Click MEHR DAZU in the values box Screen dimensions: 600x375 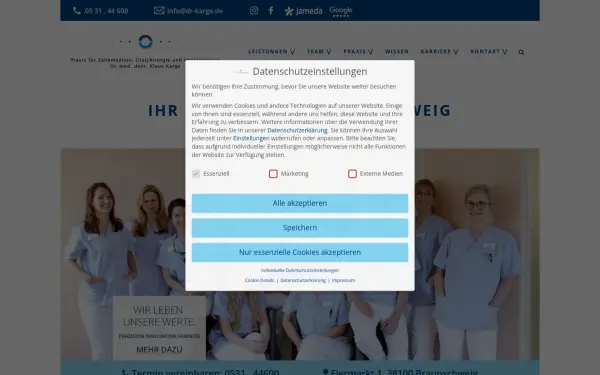click(159, 349)
